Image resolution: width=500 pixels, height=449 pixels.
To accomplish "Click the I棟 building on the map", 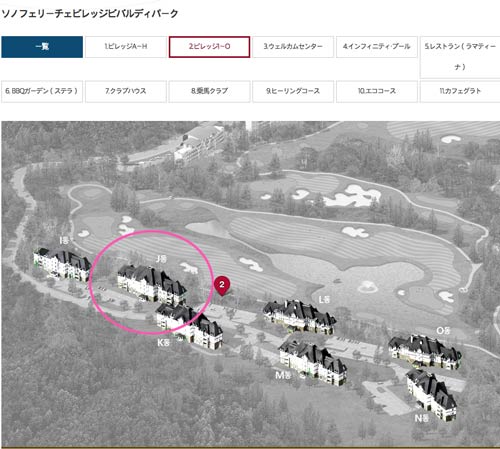I will (x=62, y=263).
